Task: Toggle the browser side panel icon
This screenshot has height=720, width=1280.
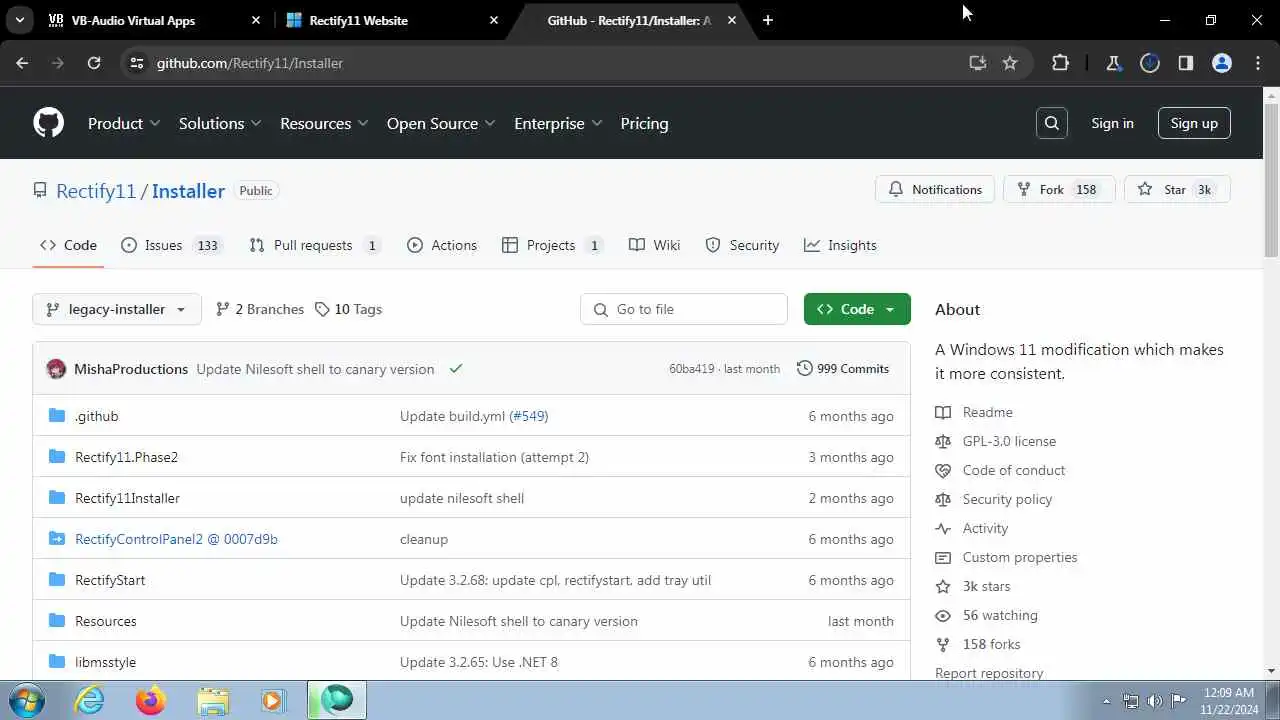Action: tap(1186, 63)
